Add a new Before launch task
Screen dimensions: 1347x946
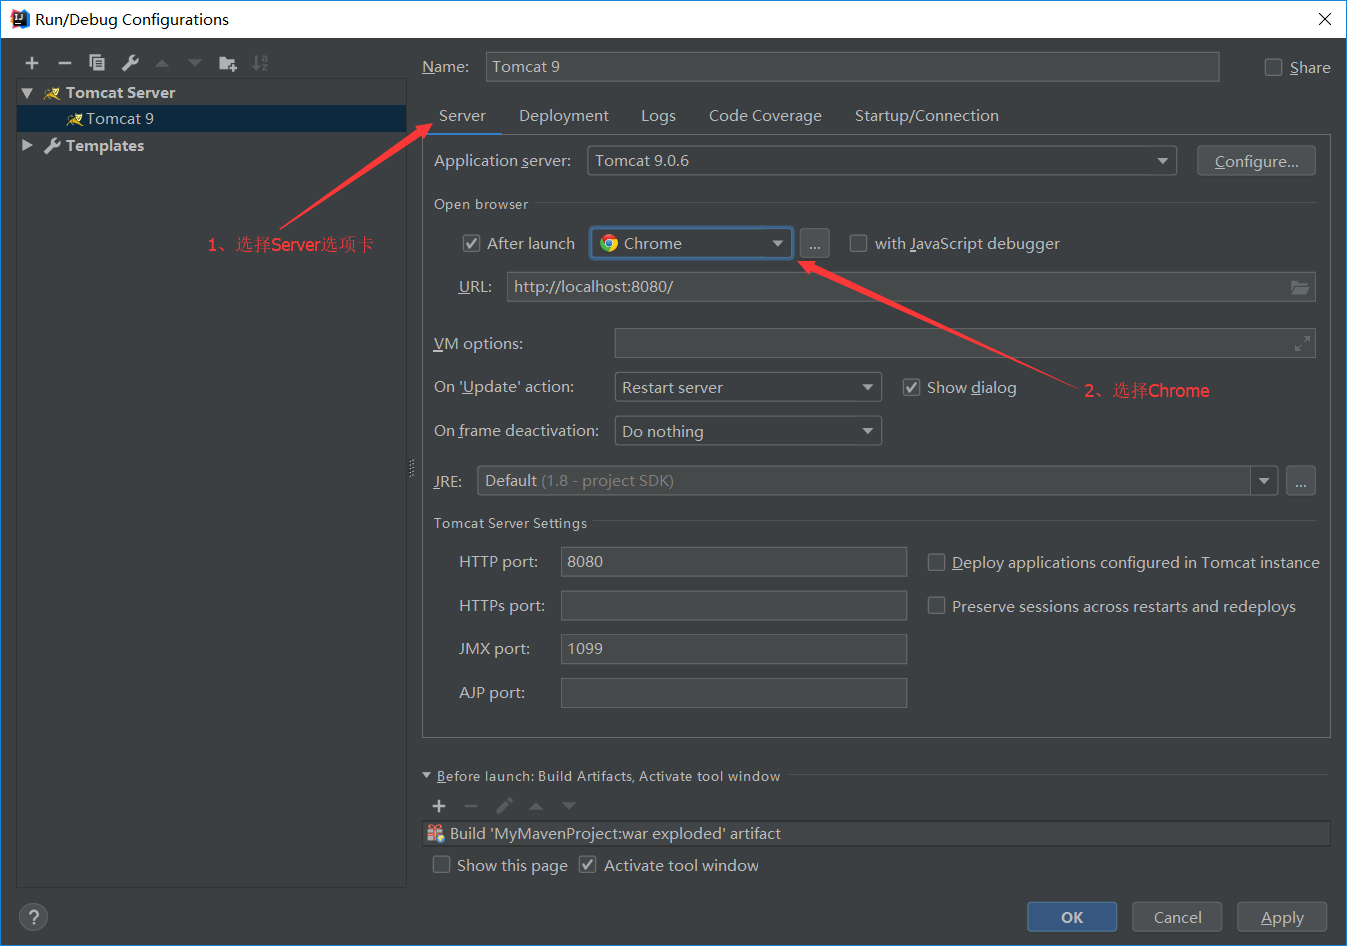click(439, 806)
